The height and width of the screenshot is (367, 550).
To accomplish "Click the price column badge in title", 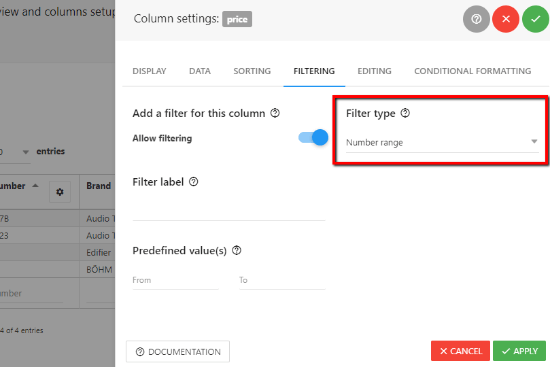I will coord(237,19).
